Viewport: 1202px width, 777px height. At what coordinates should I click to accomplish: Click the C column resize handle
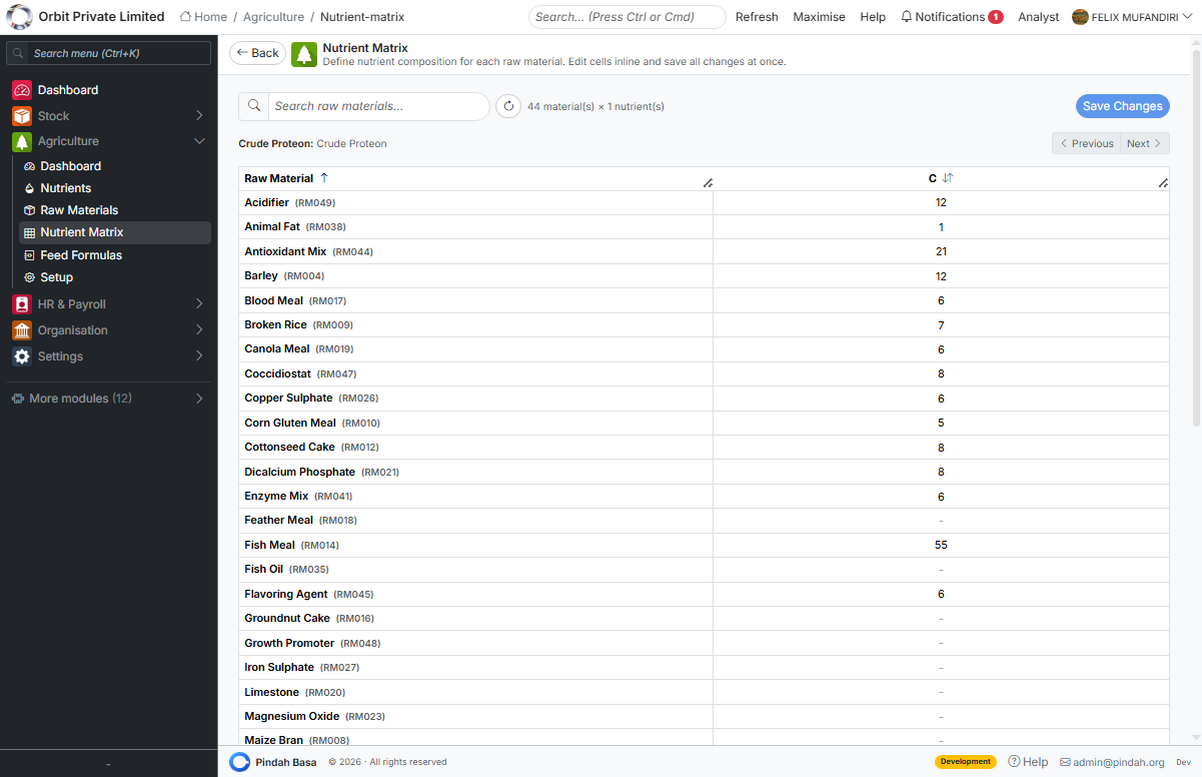coord(1163,183)
